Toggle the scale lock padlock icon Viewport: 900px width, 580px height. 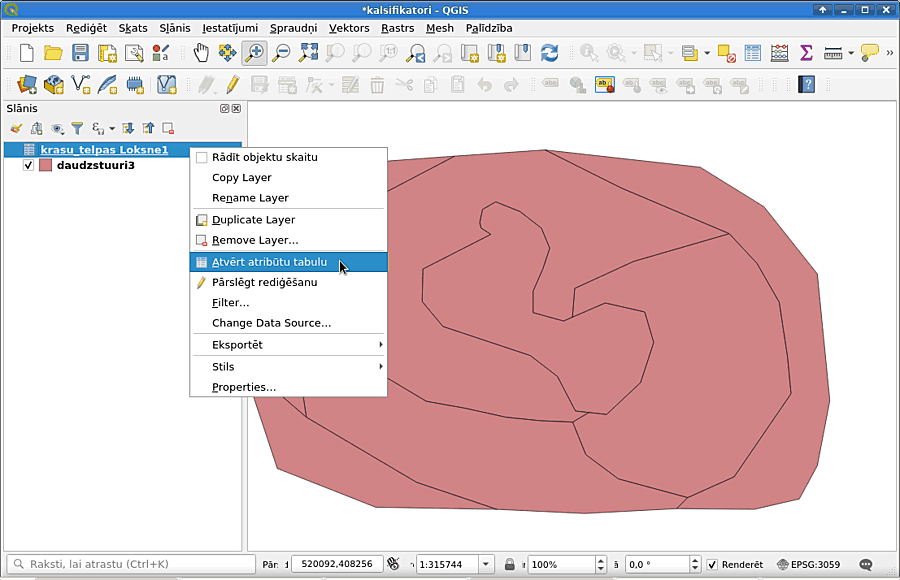(x=509, y=564)
